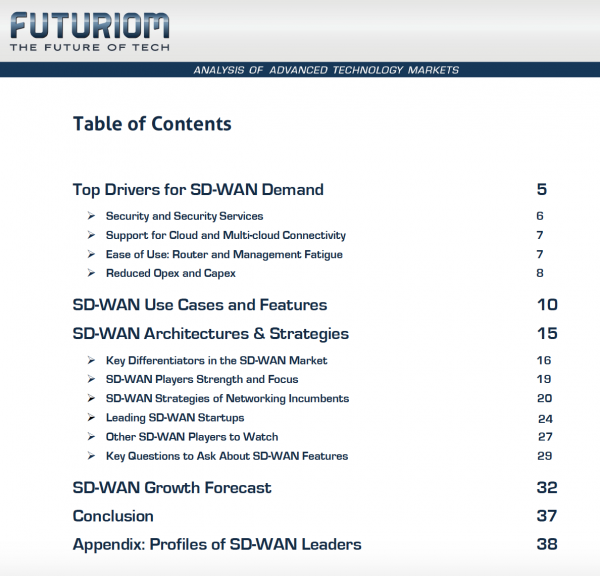Image resolution: width=600 pixels, height=576 pixels.
Task: Click page number 38 for Appendix
Action: coord(547,544)
